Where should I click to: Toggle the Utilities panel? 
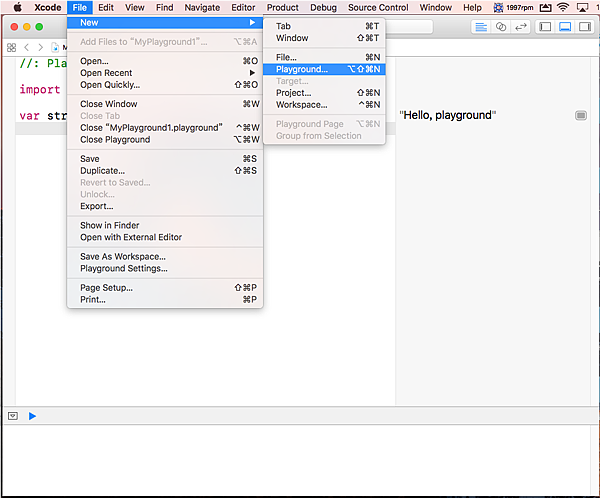pos(585,27)
